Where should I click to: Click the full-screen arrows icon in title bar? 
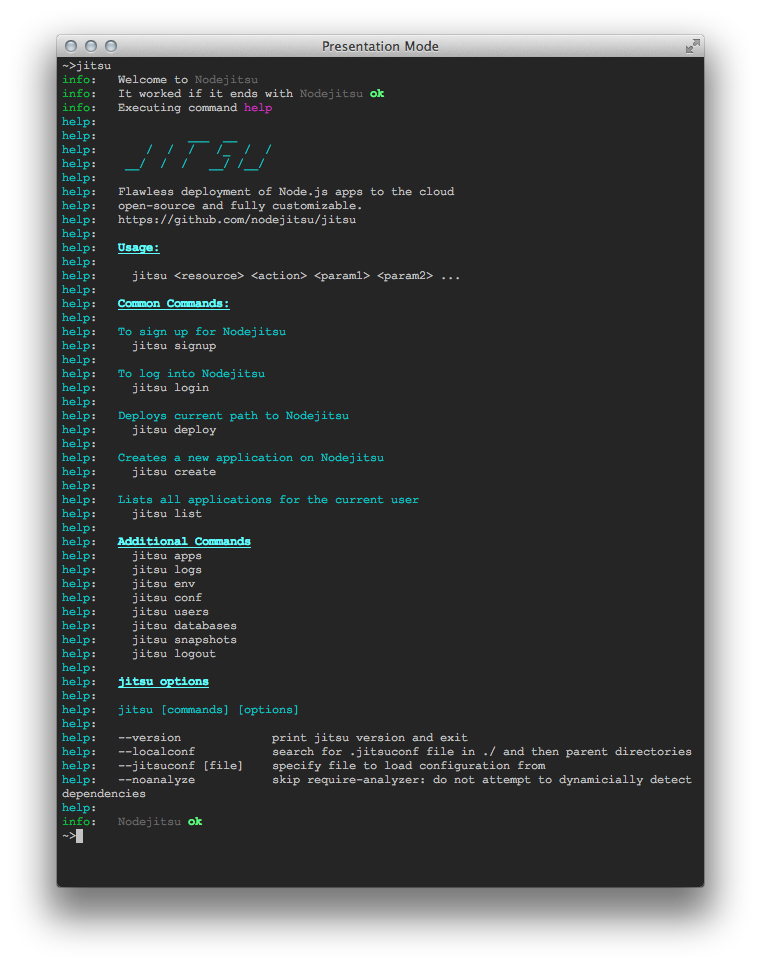click(x=692, y=46)
